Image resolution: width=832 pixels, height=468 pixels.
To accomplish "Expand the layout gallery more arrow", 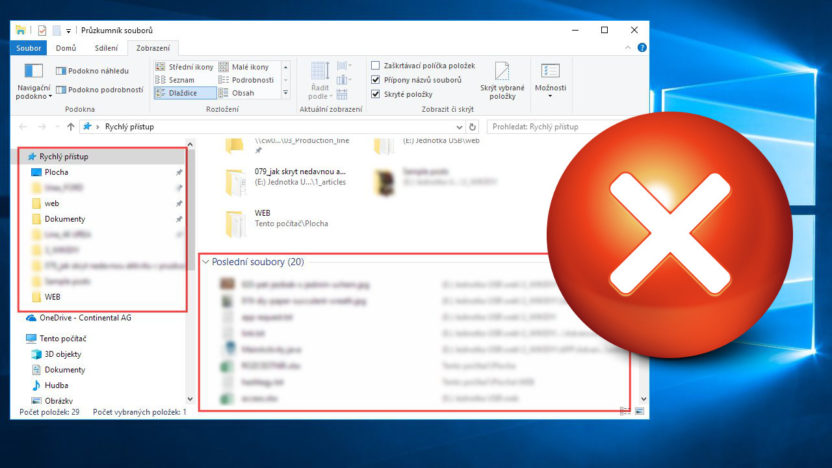I will pos(285,93).
